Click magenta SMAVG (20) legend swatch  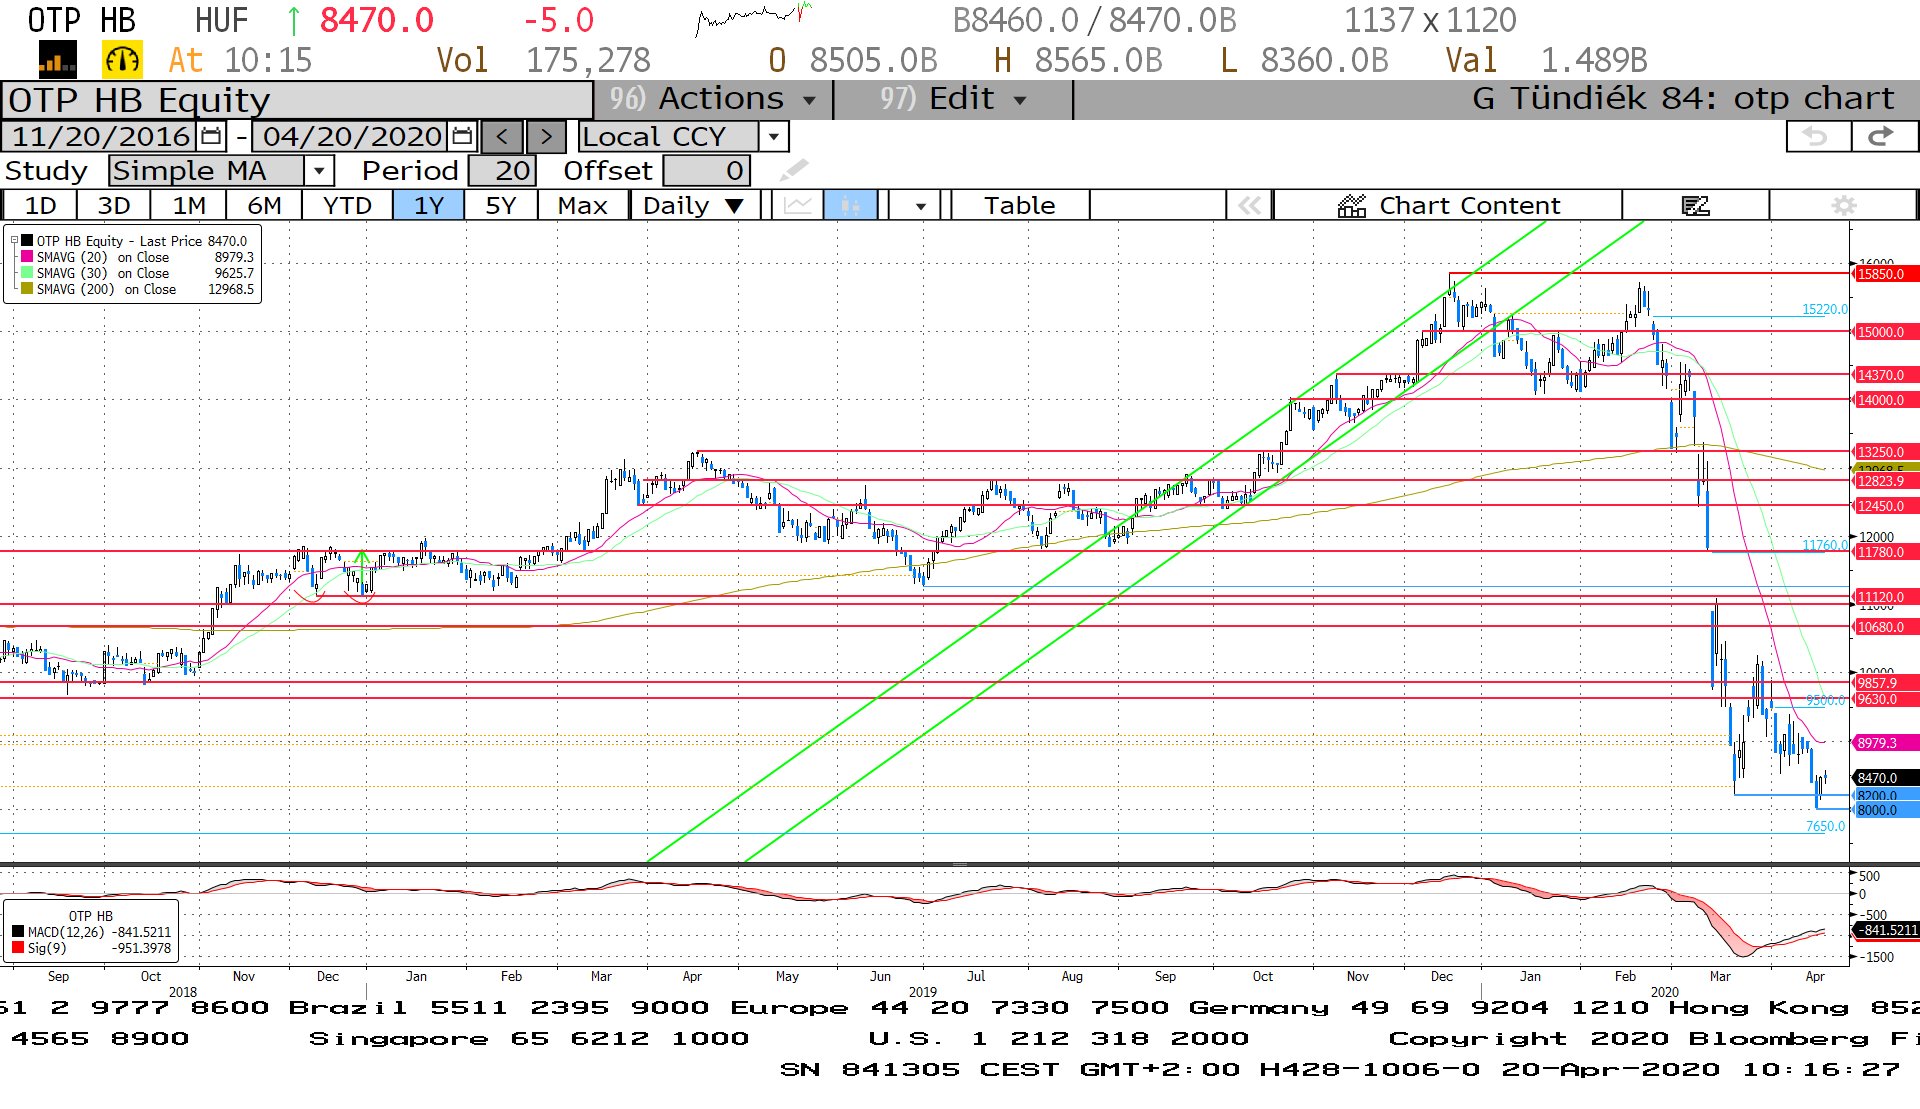pos(27,257)
